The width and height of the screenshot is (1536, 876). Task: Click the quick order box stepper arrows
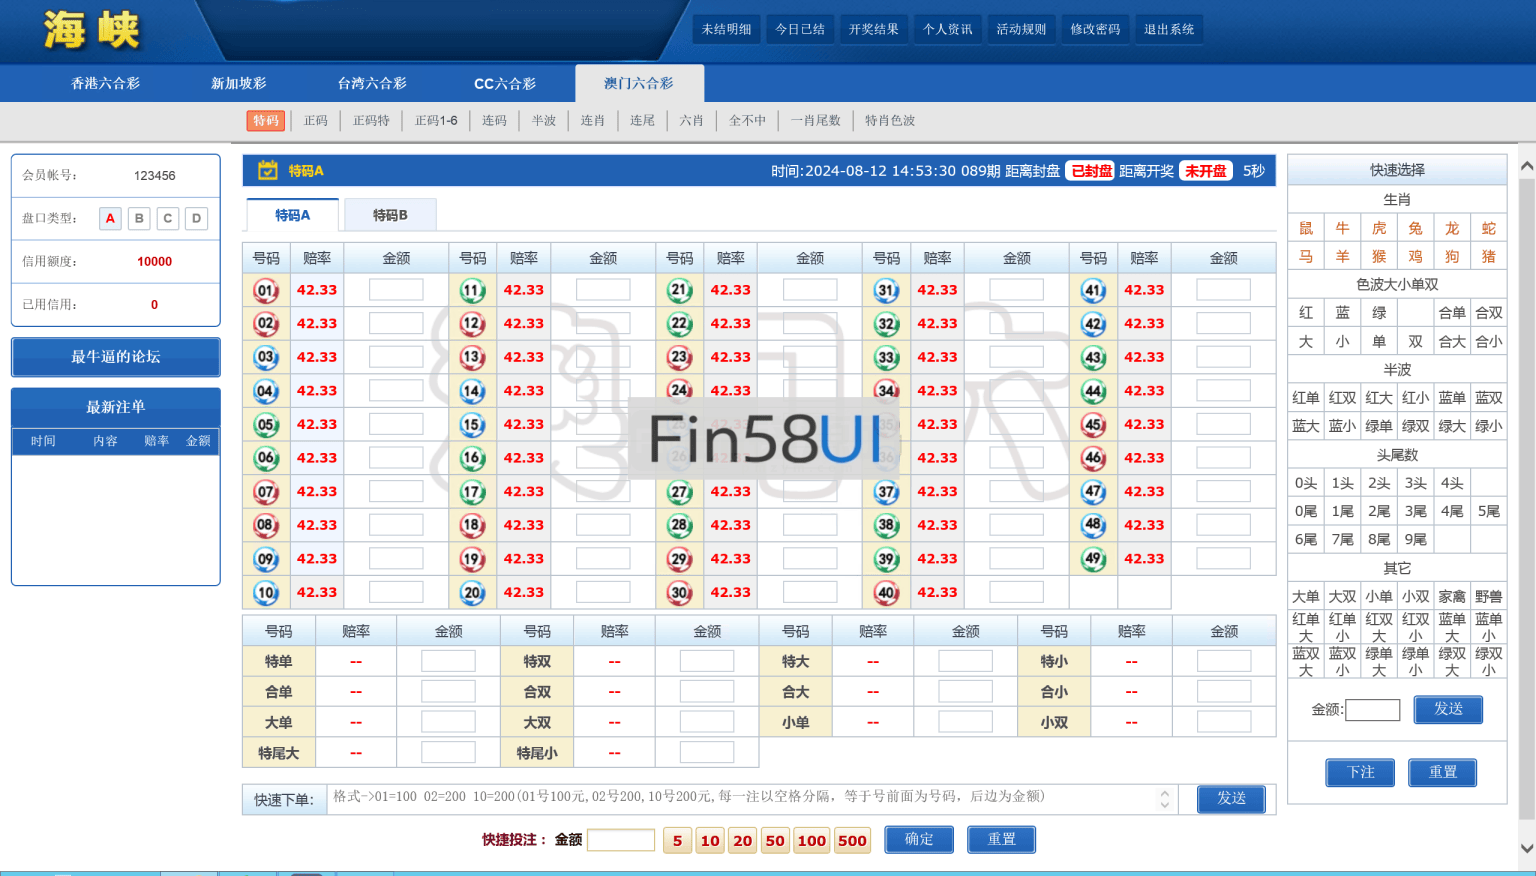[1164, 799]
